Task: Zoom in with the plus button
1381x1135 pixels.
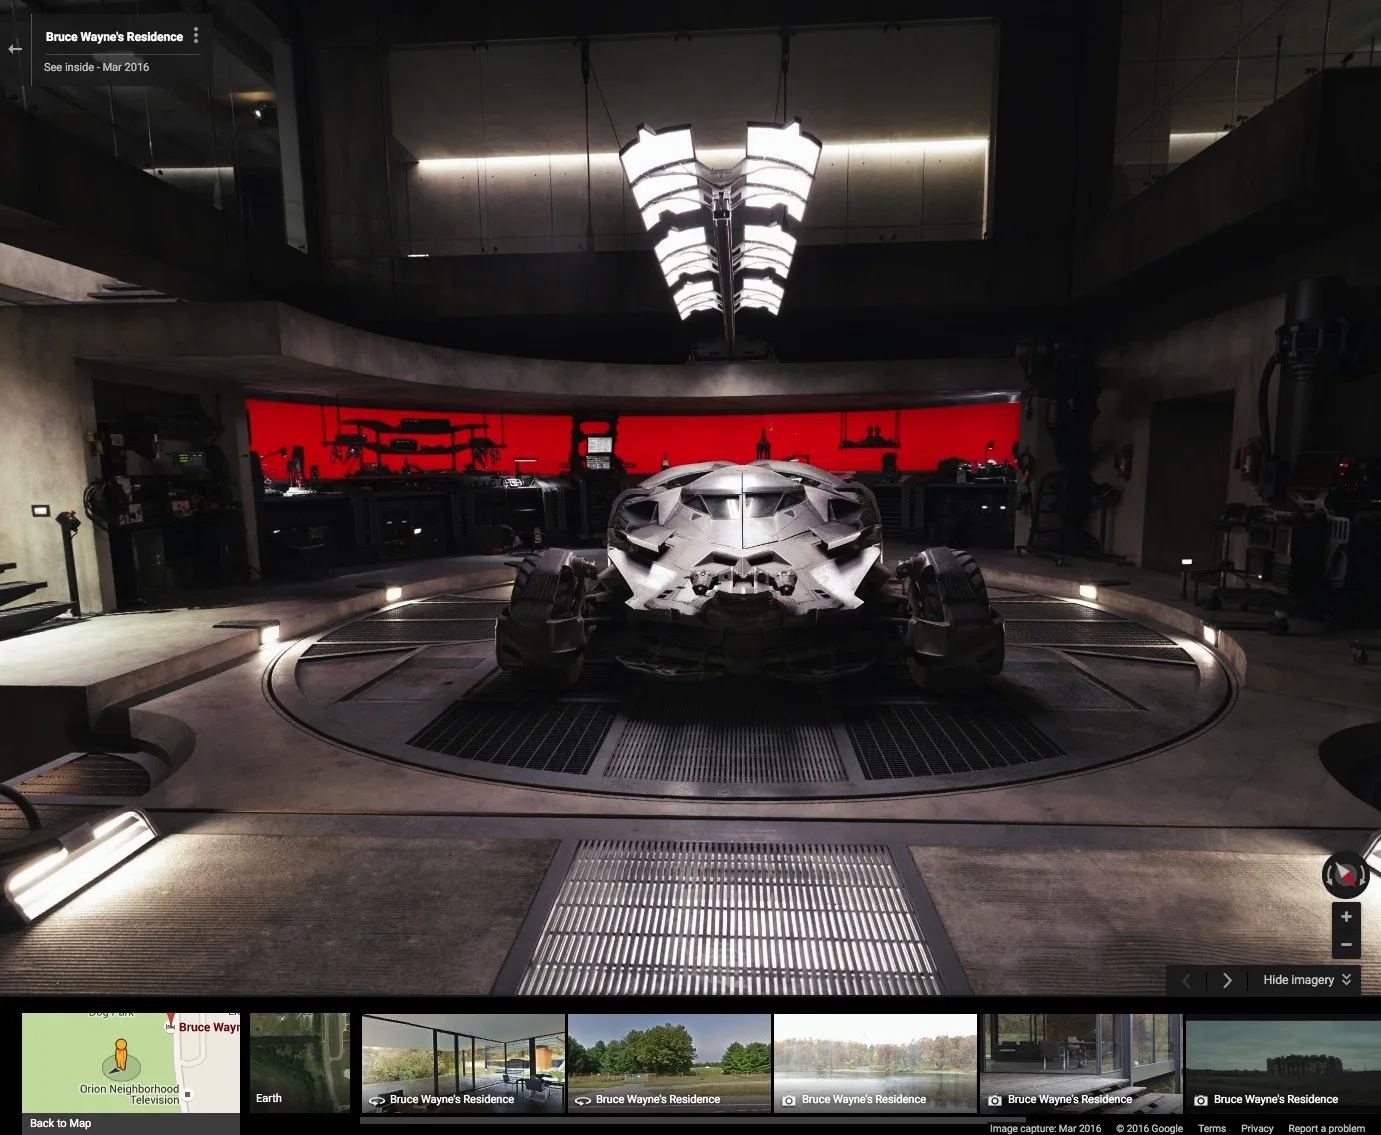Action: (x=1346, y=916)
